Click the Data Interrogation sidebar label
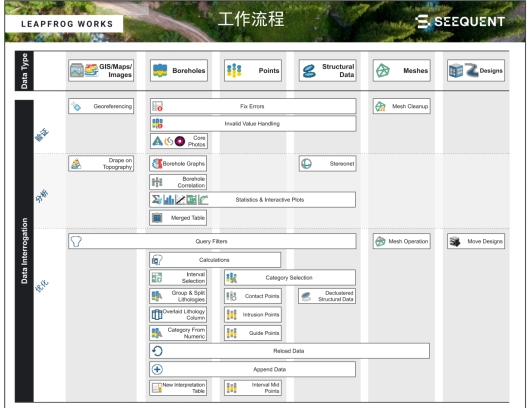Viewport: 532px width, 408px height. pyautogui.click(x=24, y=251)
